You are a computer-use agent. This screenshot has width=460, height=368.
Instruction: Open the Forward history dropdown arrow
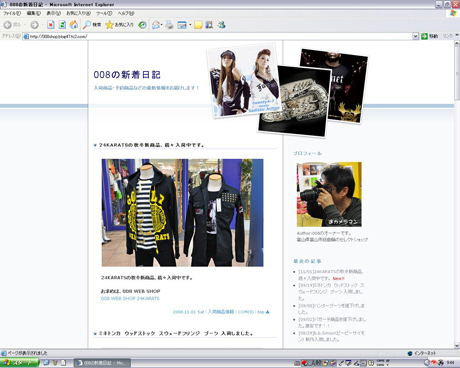[42, 25]
